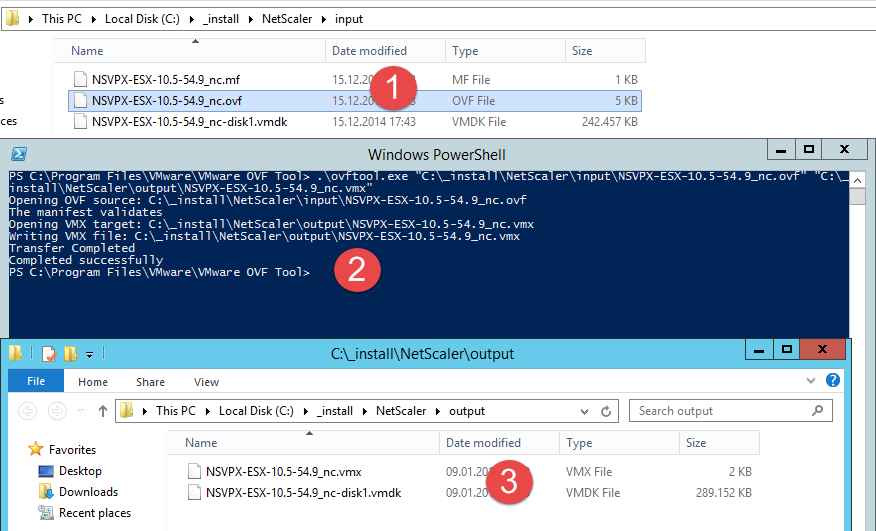Click the Search output field
Image resolution: width=876 pixels, height=531 pixels.
pyautogui.click(x=731, y=411)
